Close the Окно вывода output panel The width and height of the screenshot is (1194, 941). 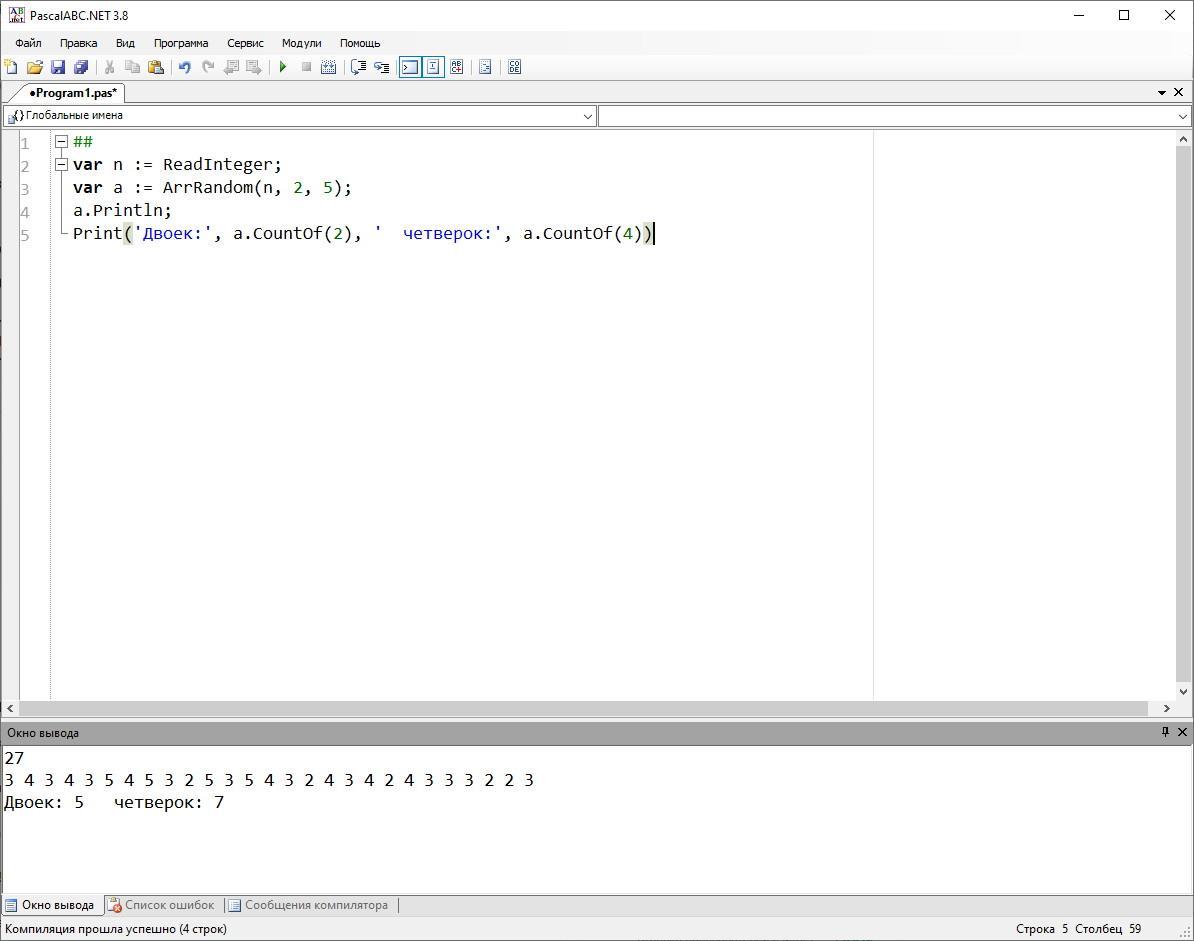1182,732
